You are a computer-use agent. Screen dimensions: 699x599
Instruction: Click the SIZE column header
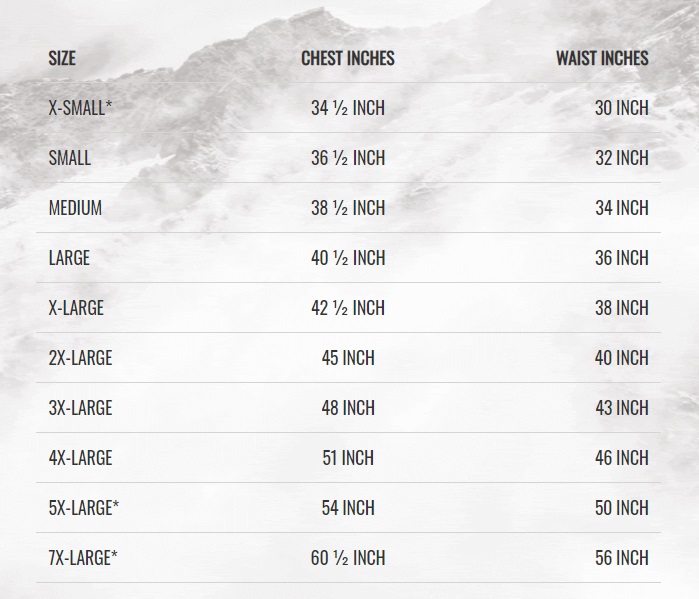coord(62,58)
